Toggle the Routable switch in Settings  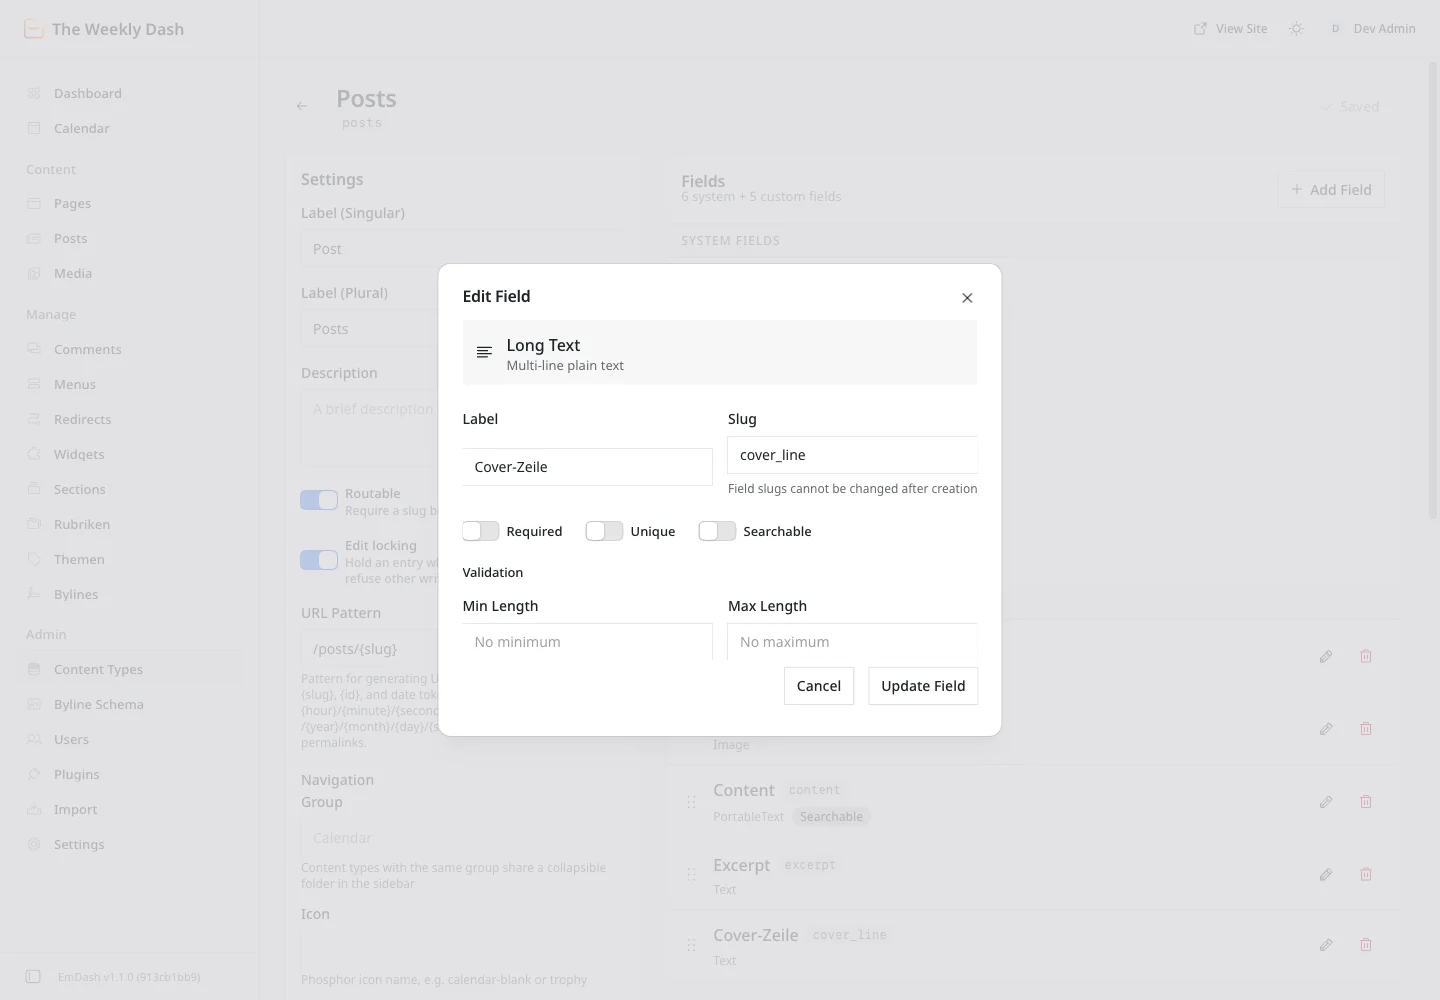pyautogui.click(x=319, y=500)
